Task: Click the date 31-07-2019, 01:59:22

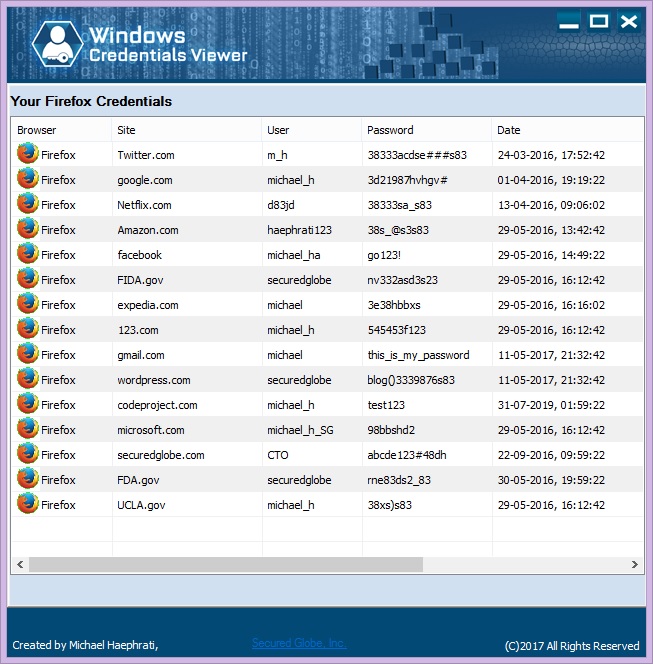Action: (551, 405)
